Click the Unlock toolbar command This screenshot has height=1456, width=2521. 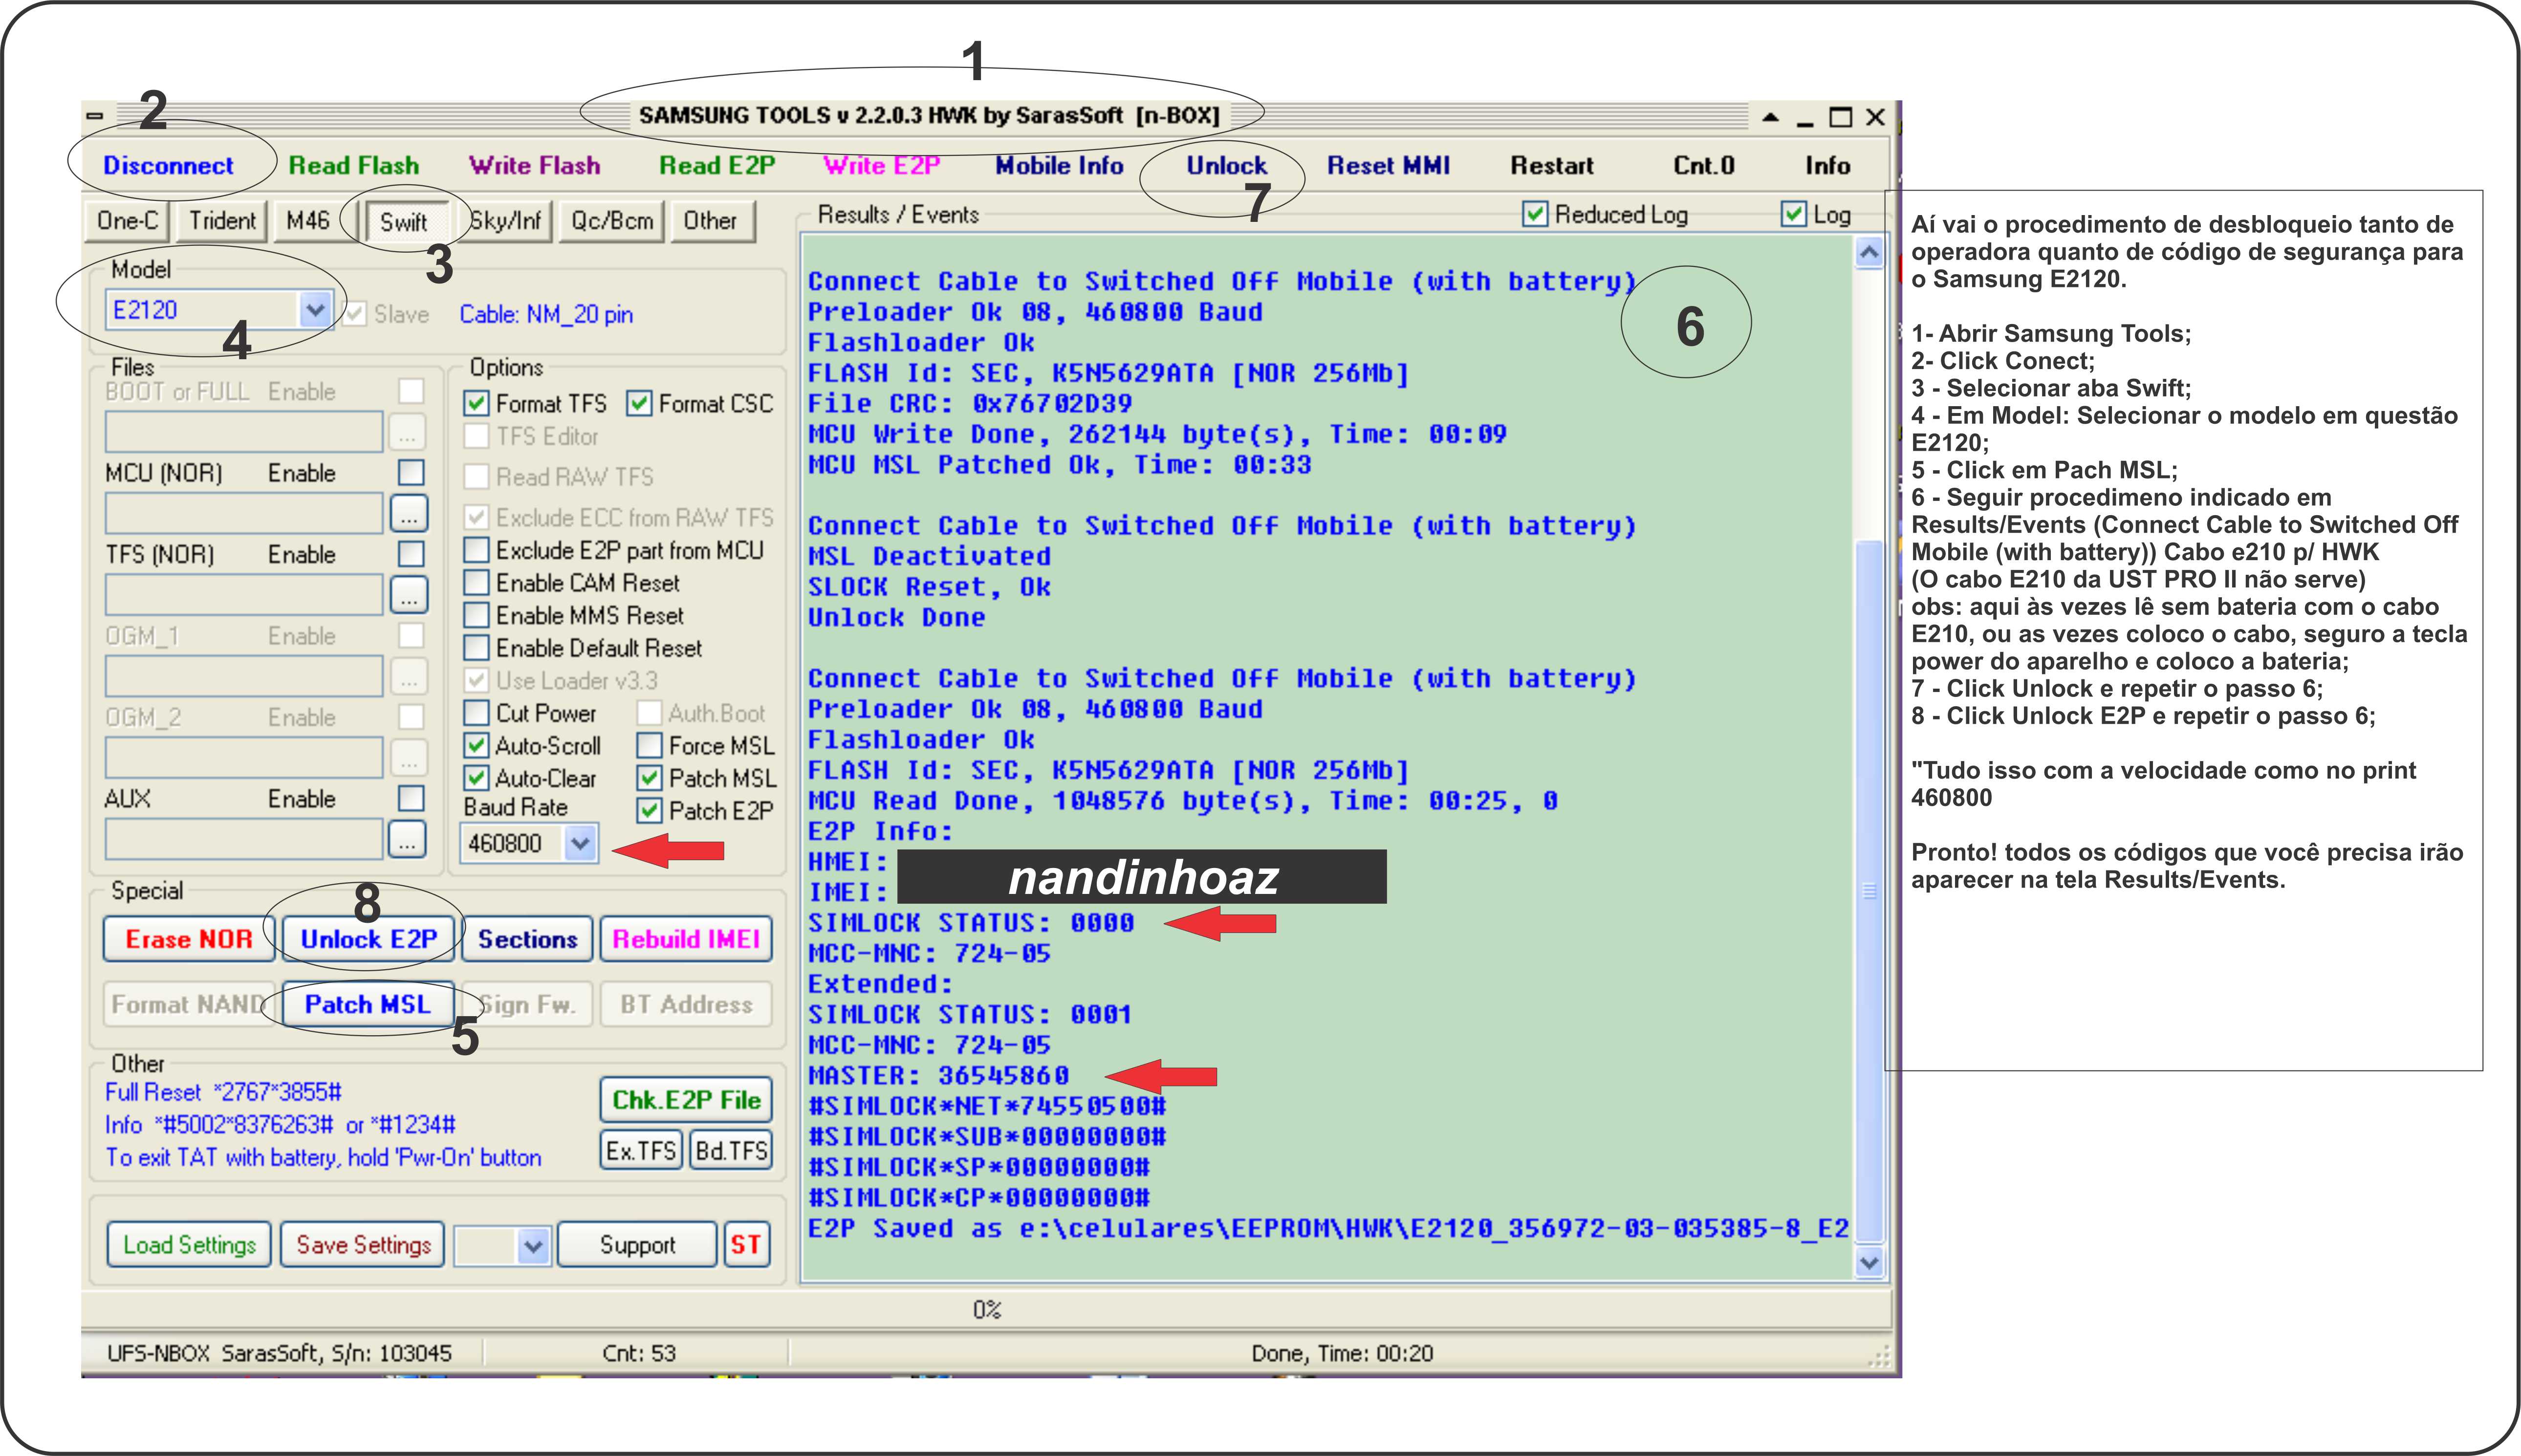tap(1226, 165)
